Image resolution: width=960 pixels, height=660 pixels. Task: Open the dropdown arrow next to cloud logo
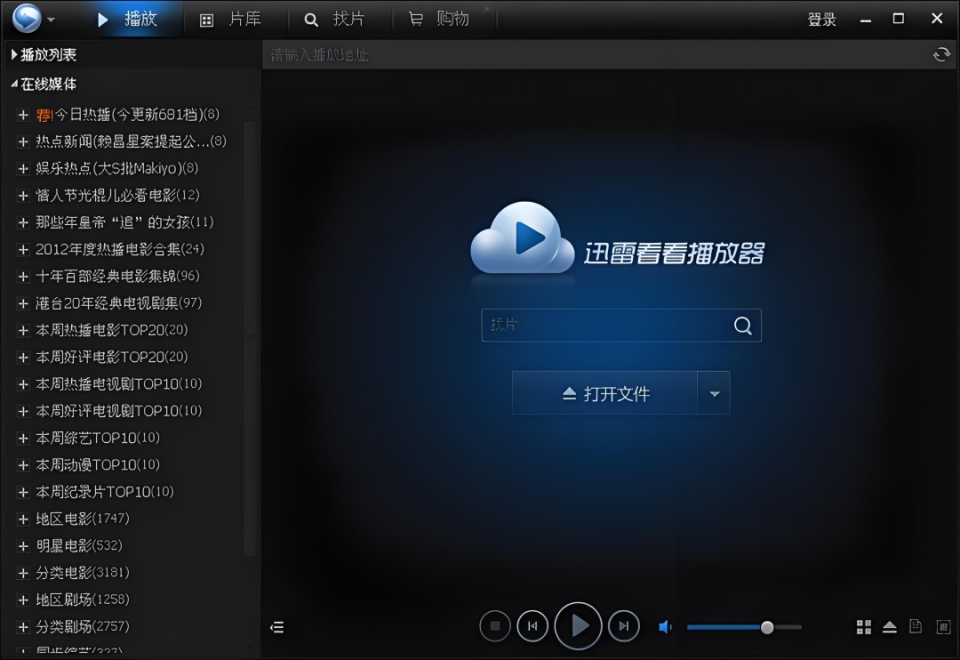(51, 20)
